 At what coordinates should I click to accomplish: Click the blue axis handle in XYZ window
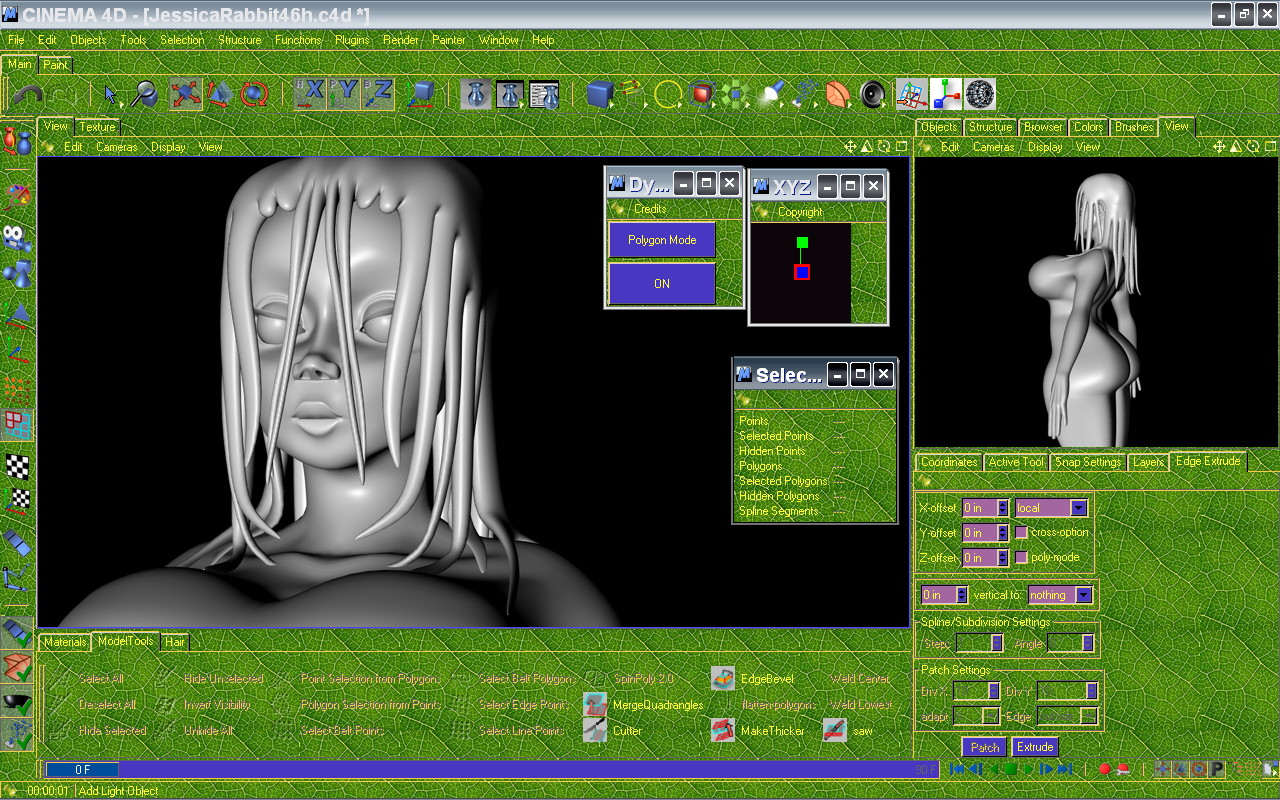point(802,272)
